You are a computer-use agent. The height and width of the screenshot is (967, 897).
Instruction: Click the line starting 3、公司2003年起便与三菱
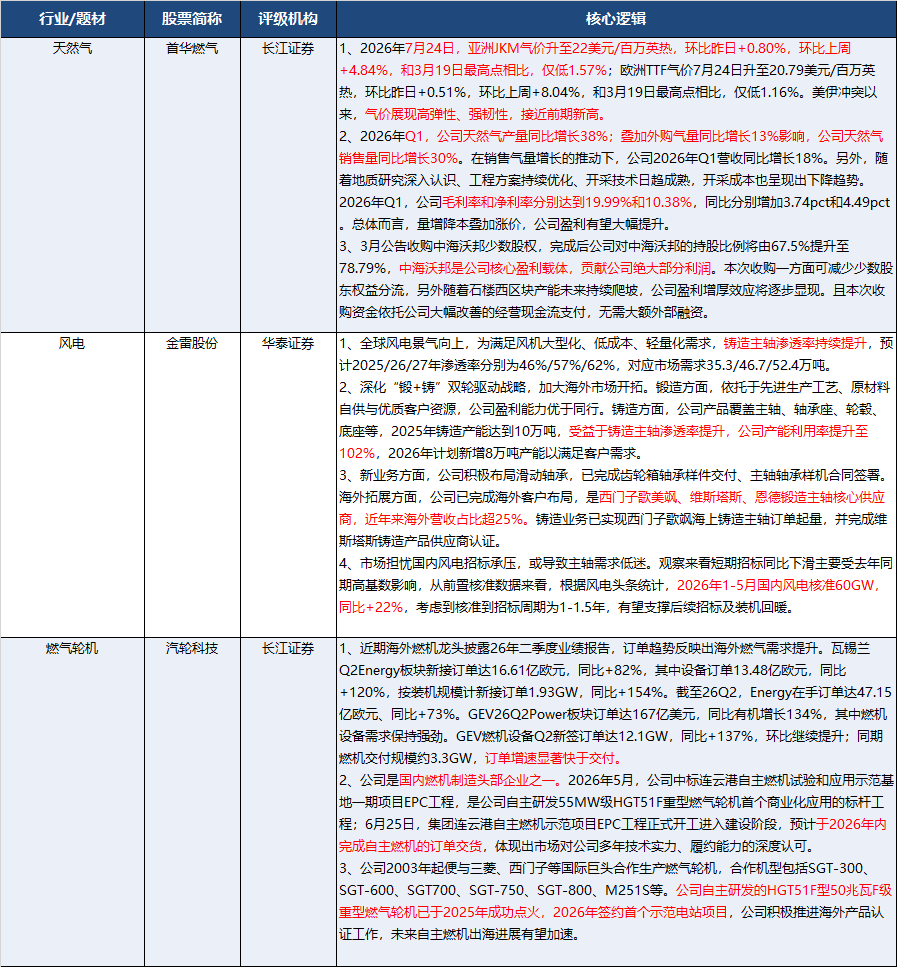[605, 868]
